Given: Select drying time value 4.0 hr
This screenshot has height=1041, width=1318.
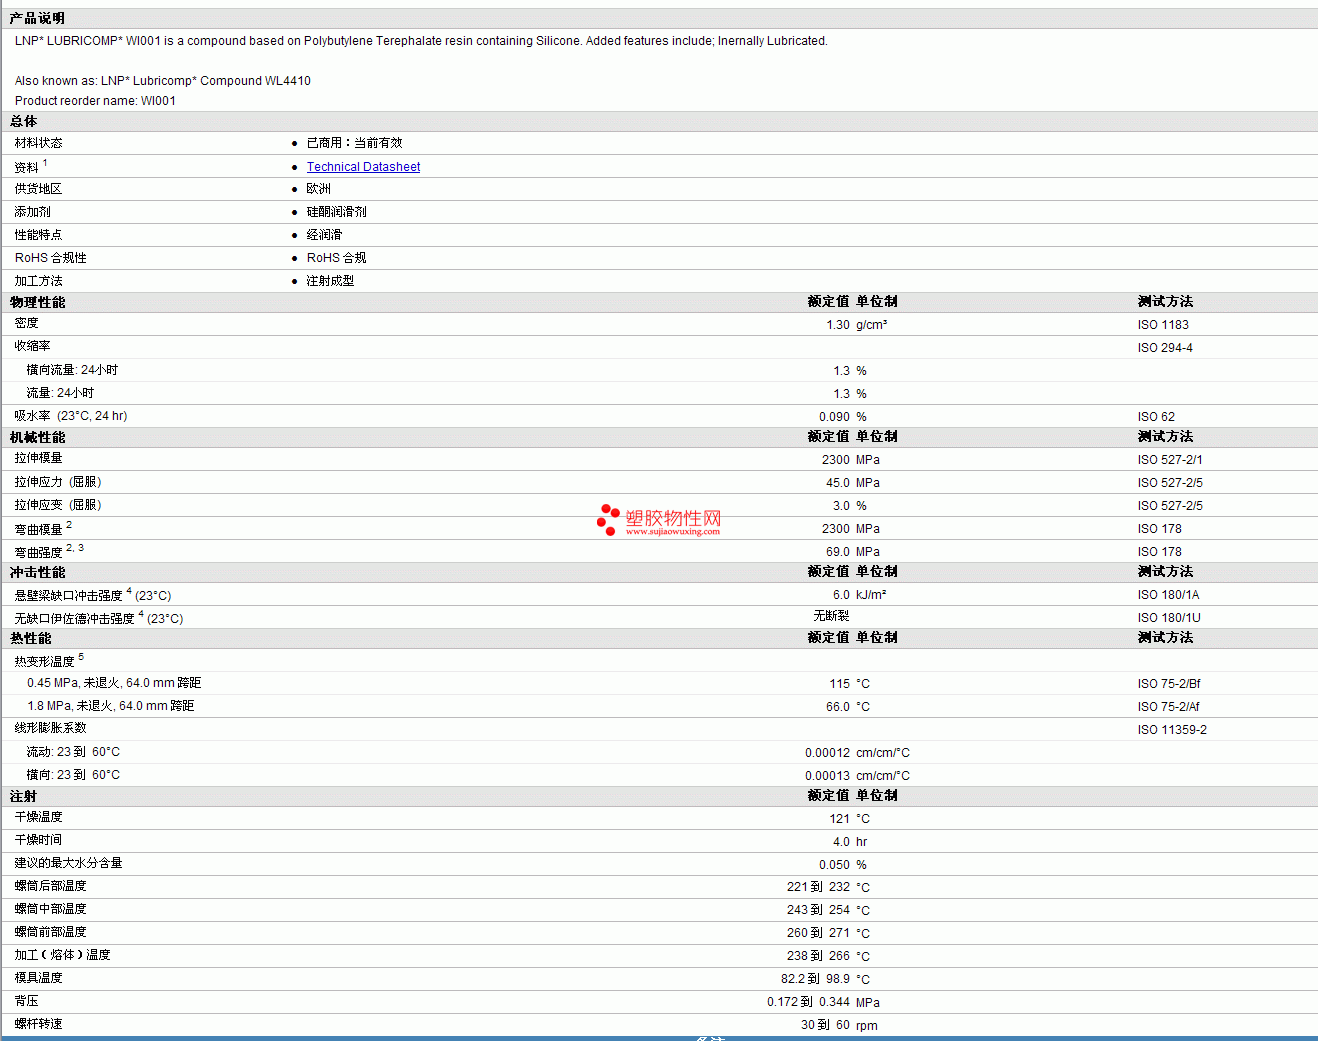Looking at the screenshot, I should tap(850, 842).
